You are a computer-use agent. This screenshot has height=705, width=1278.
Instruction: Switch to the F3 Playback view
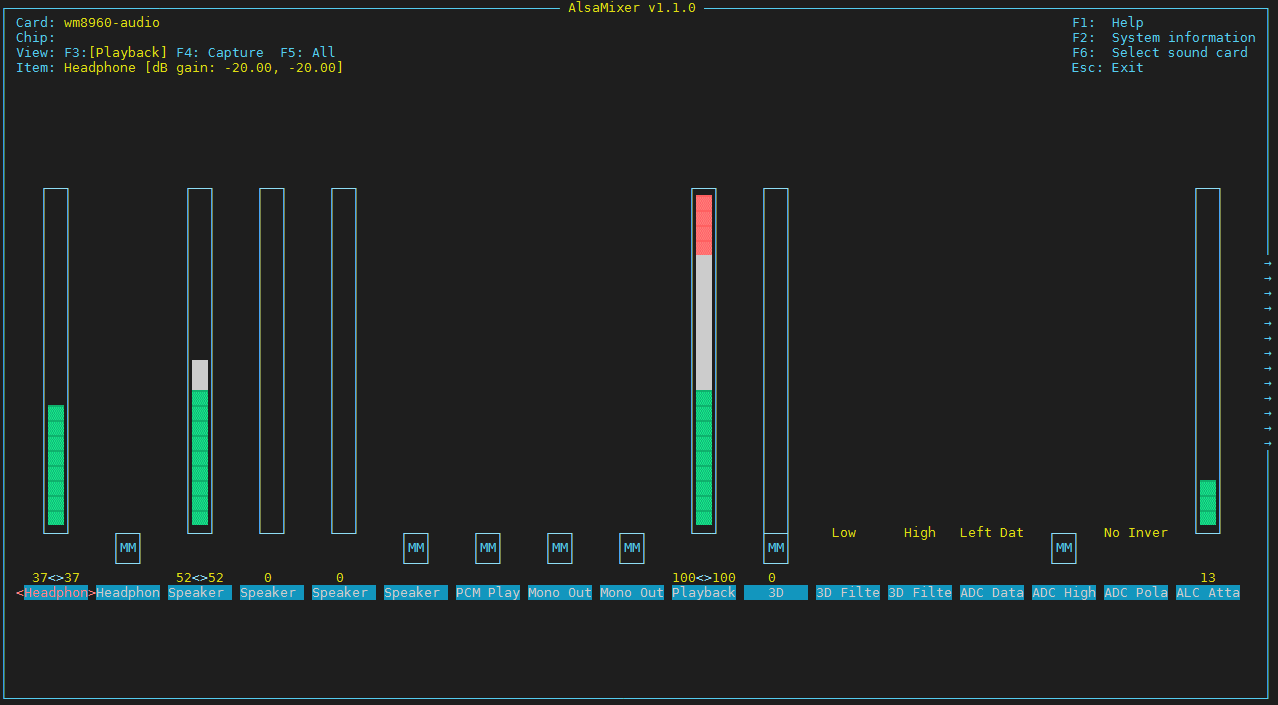click(116, 53)
